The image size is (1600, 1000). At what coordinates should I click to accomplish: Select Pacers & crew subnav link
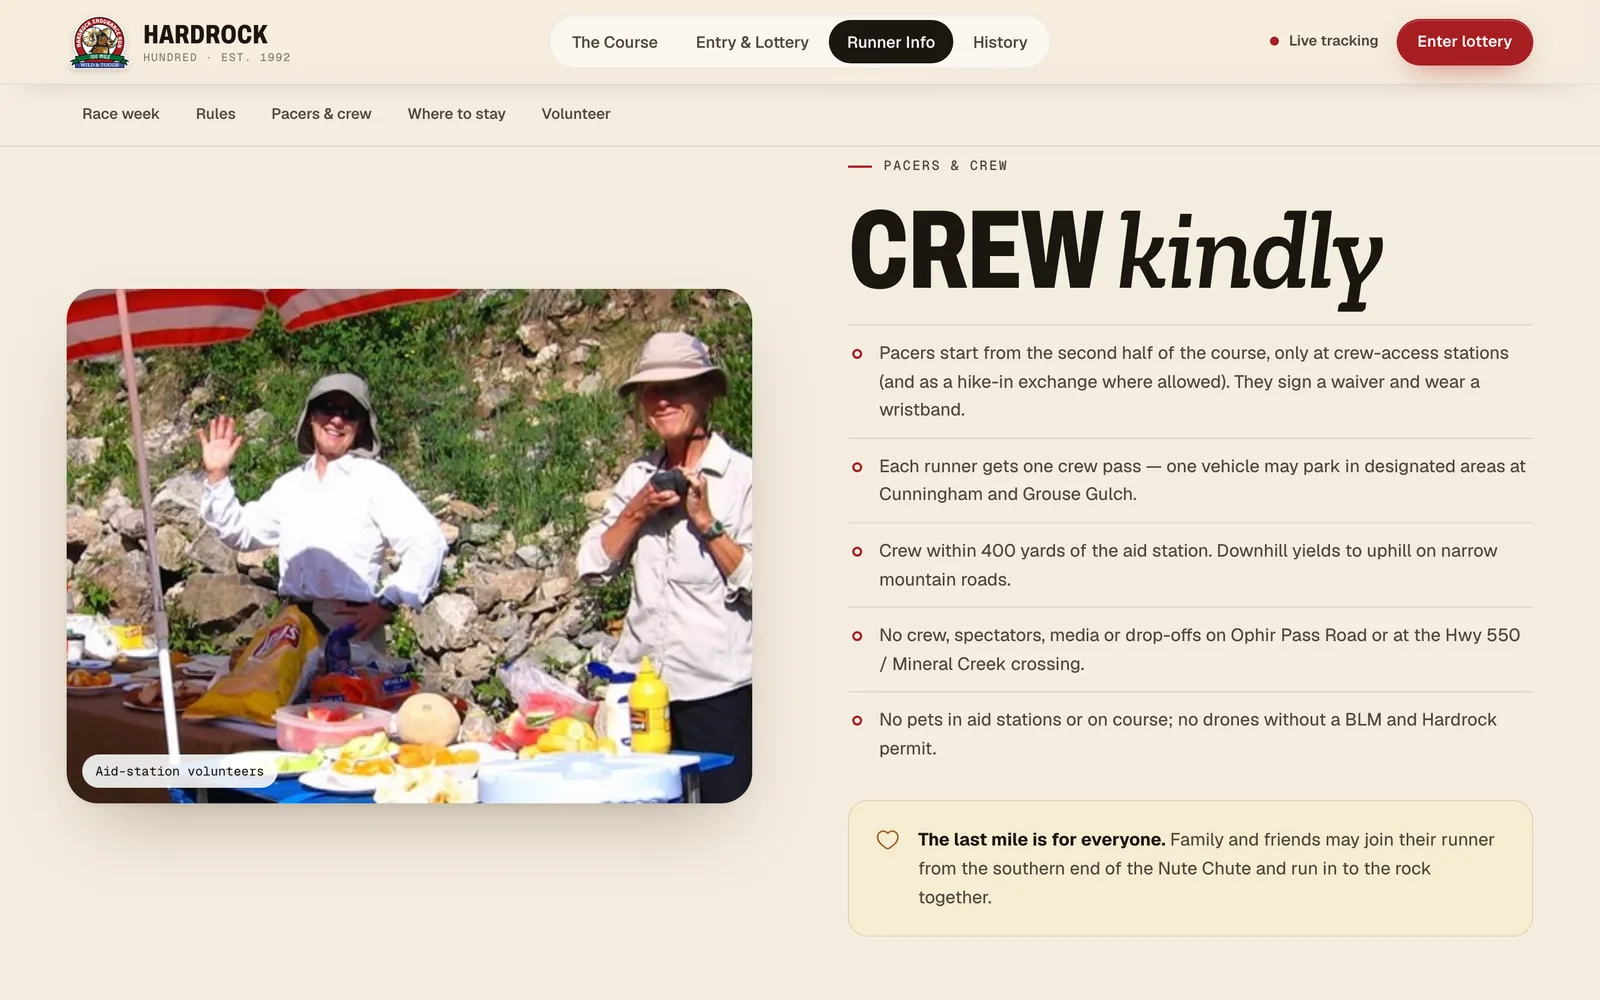pyautogui.click(x=321, y=114)
